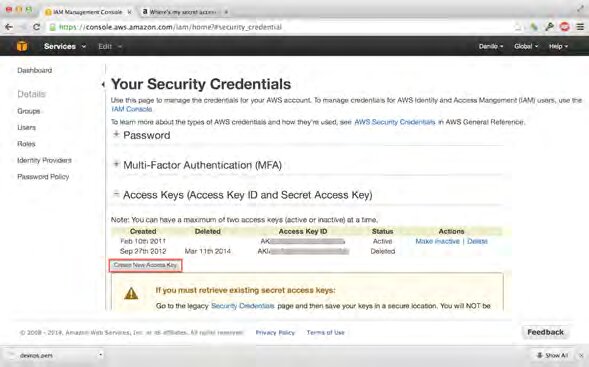The image size is (589, 367).
Task: Click the Feb 10th 2011 created date
Action: click(x=143, y=241)
